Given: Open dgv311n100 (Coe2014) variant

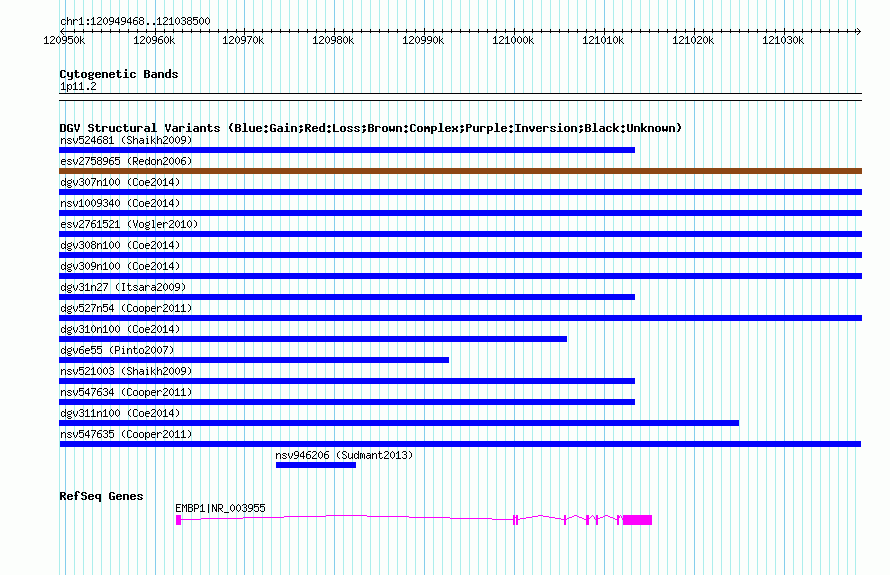Looking at the screenshot, I should click(x=120, y=413).
